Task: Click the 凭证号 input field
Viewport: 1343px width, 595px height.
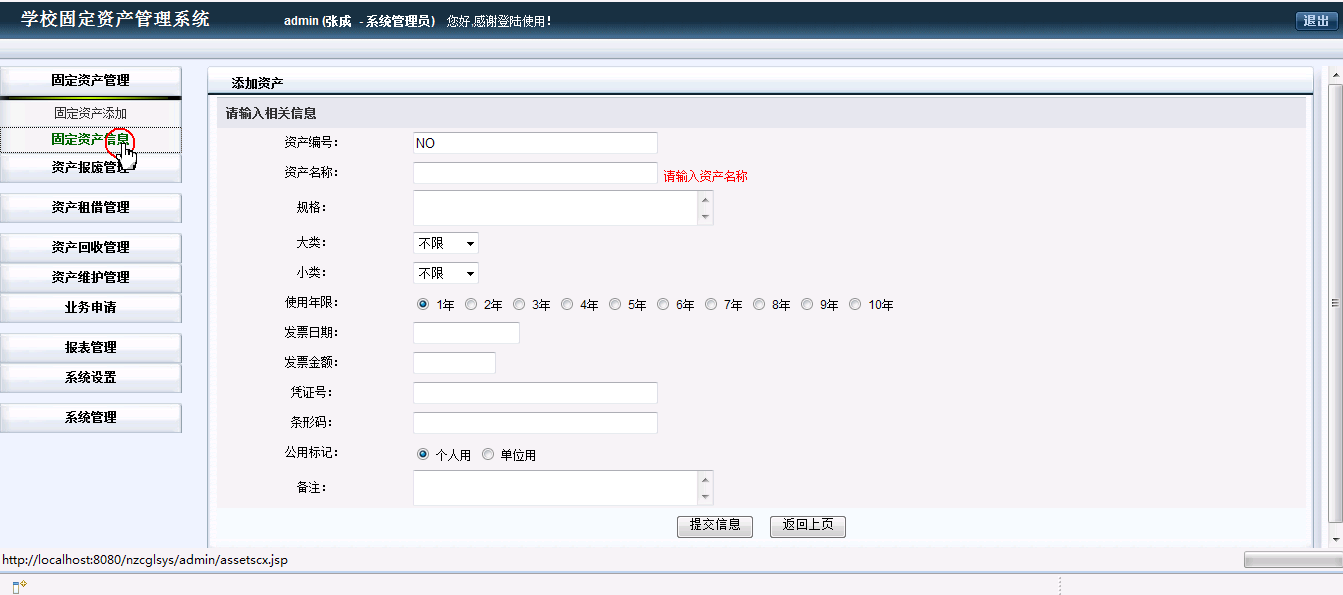Action: pyautogui.click(x=535, y=393)
